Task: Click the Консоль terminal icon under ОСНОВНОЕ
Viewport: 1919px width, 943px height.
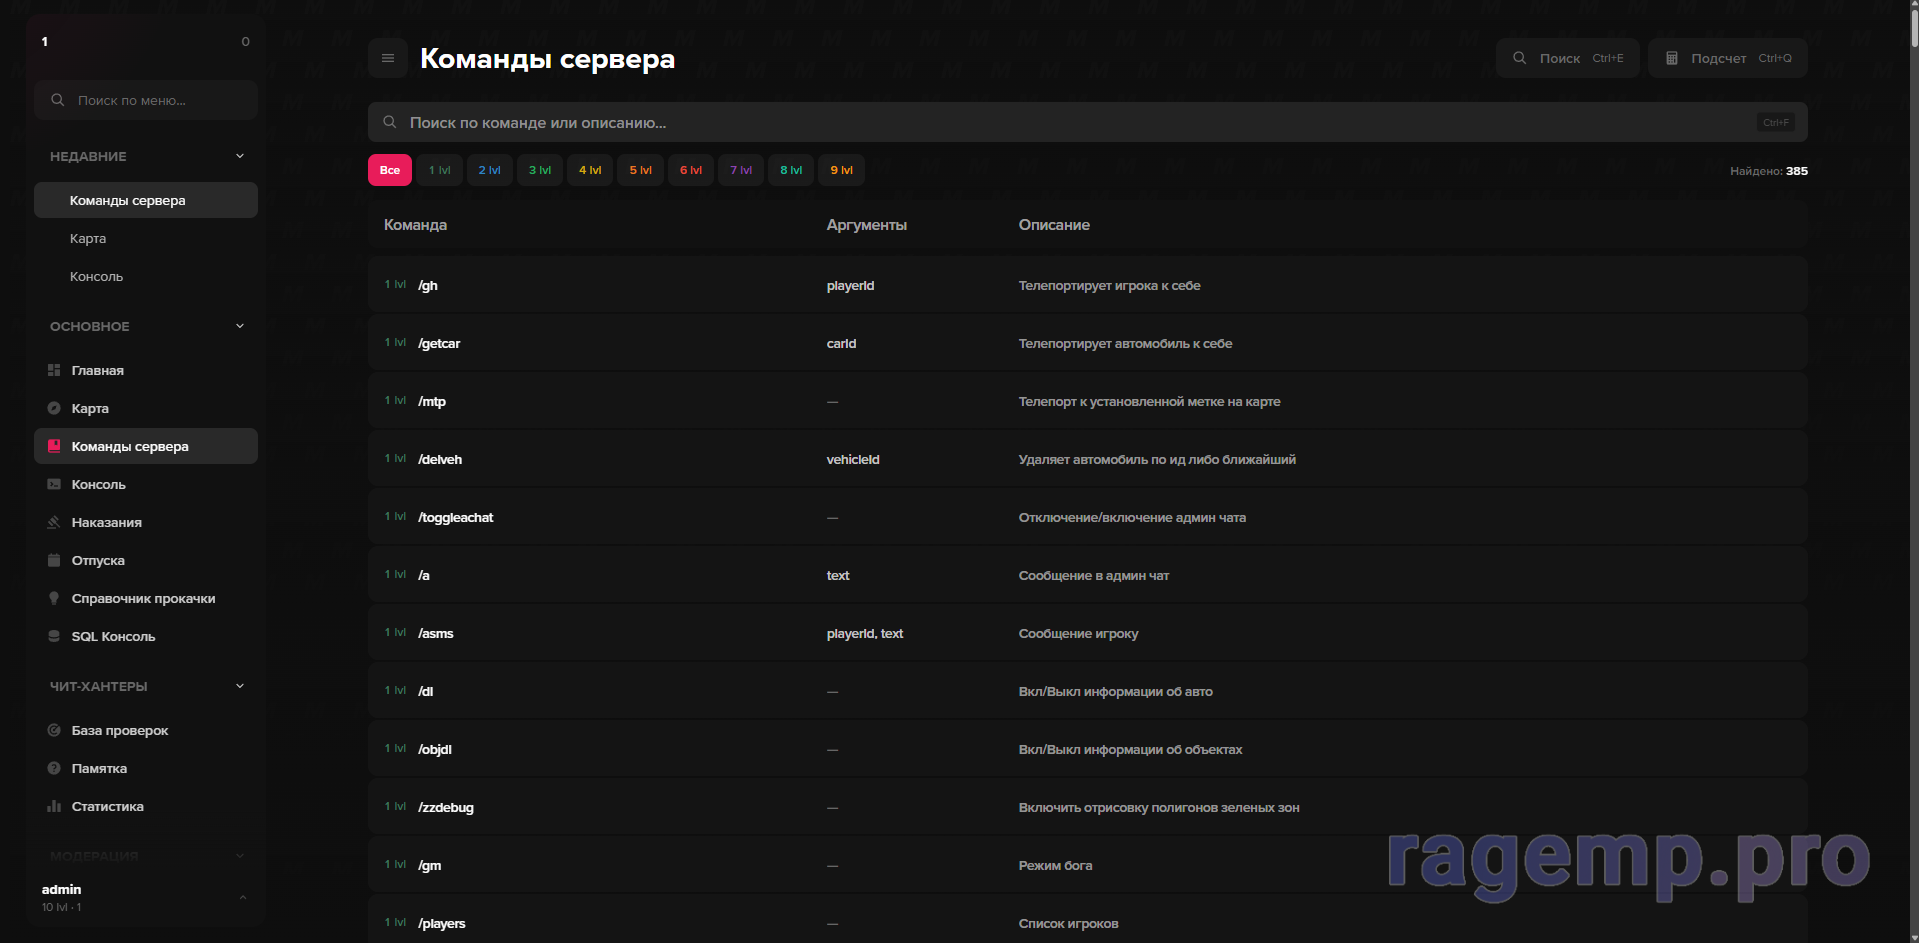Action: 54,484
